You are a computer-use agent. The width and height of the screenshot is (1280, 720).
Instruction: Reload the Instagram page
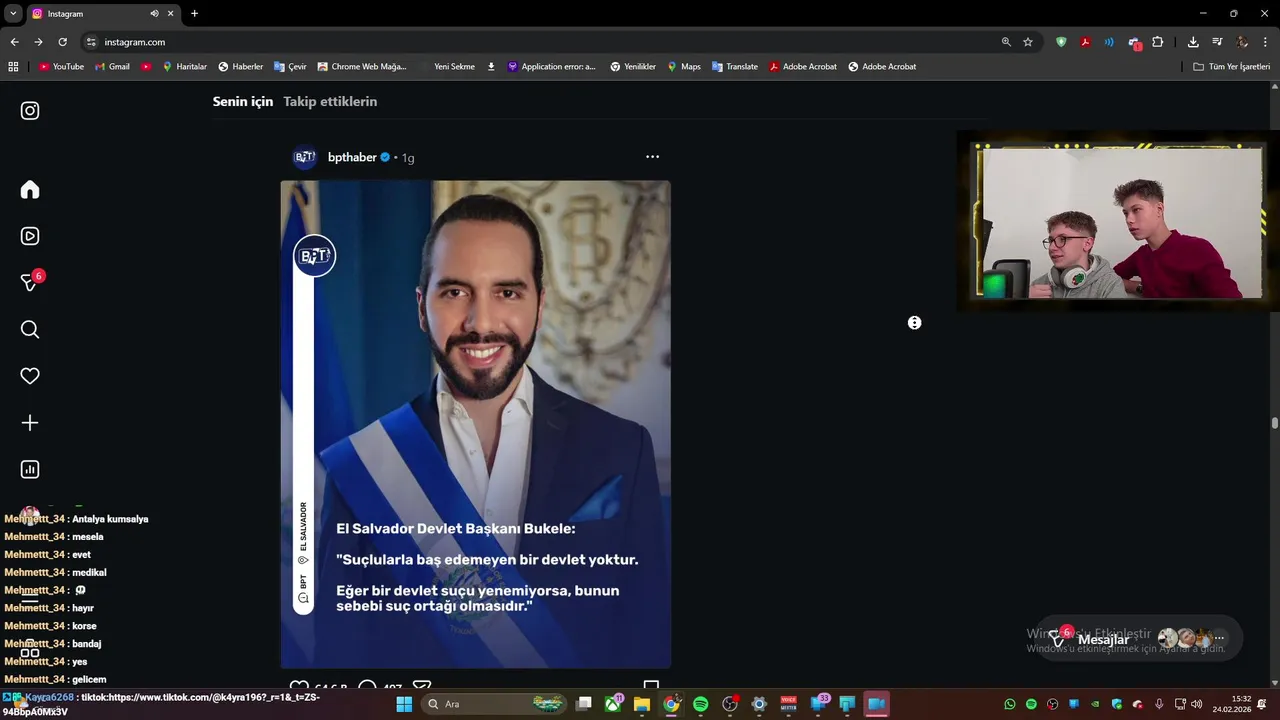(x=62, y=42)
